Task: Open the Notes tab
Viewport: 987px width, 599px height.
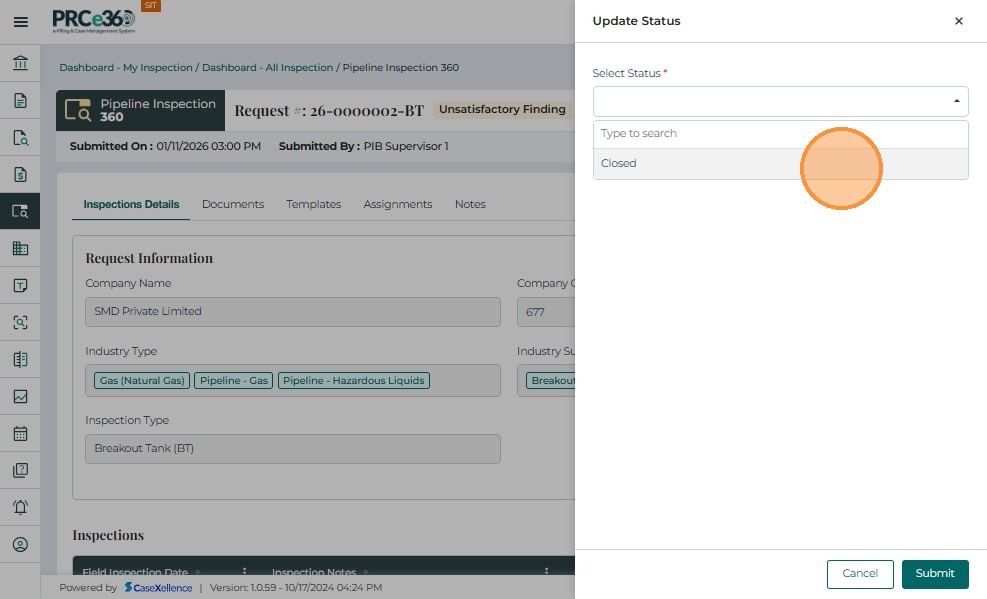Action: (x=470, y=204)
